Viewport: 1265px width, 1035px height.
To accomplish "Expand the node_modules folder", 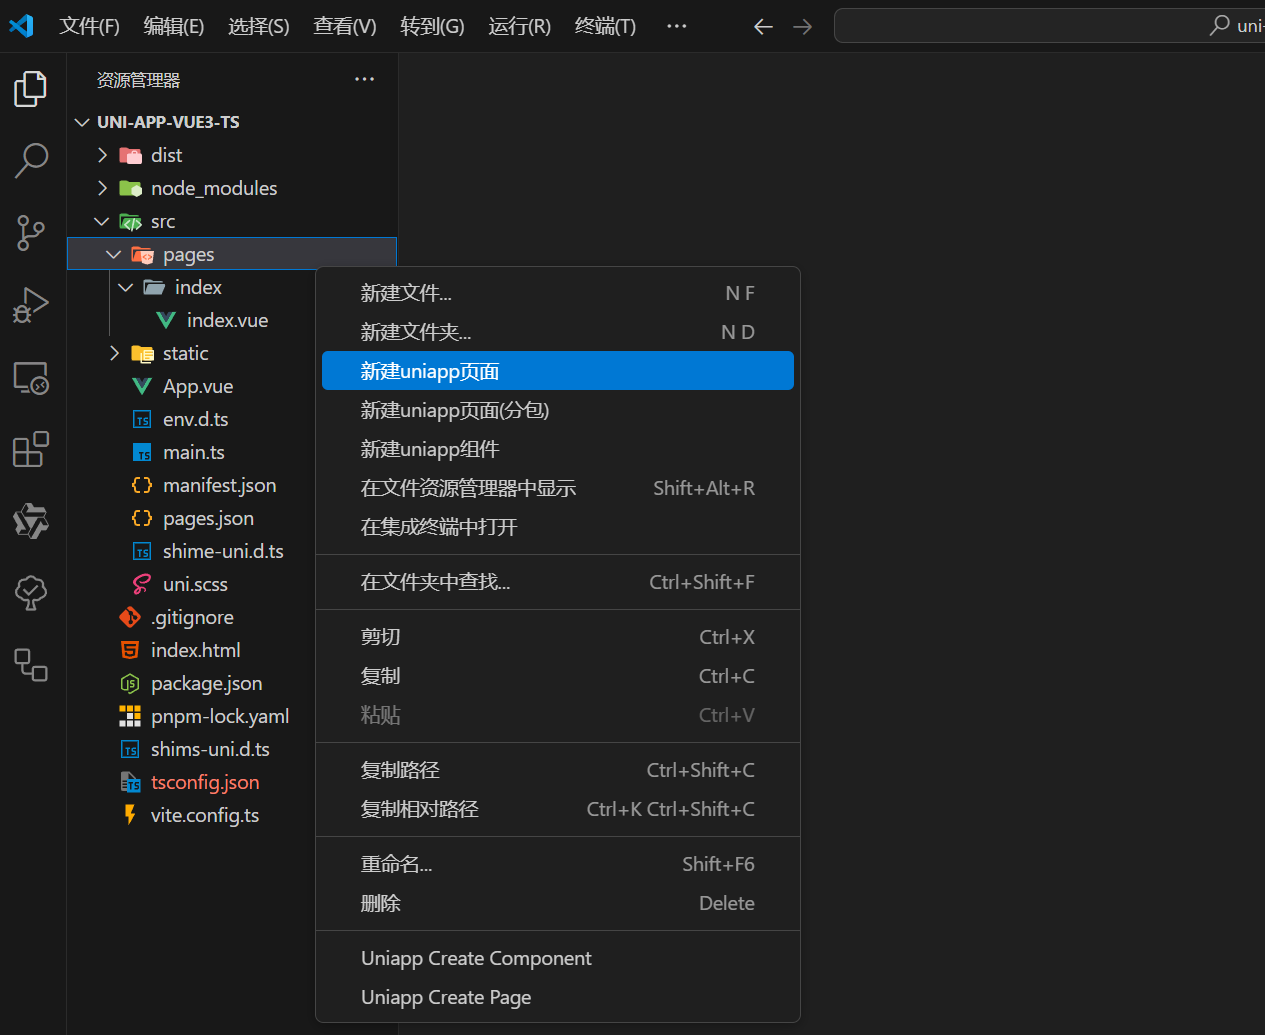I will [102, 188].
